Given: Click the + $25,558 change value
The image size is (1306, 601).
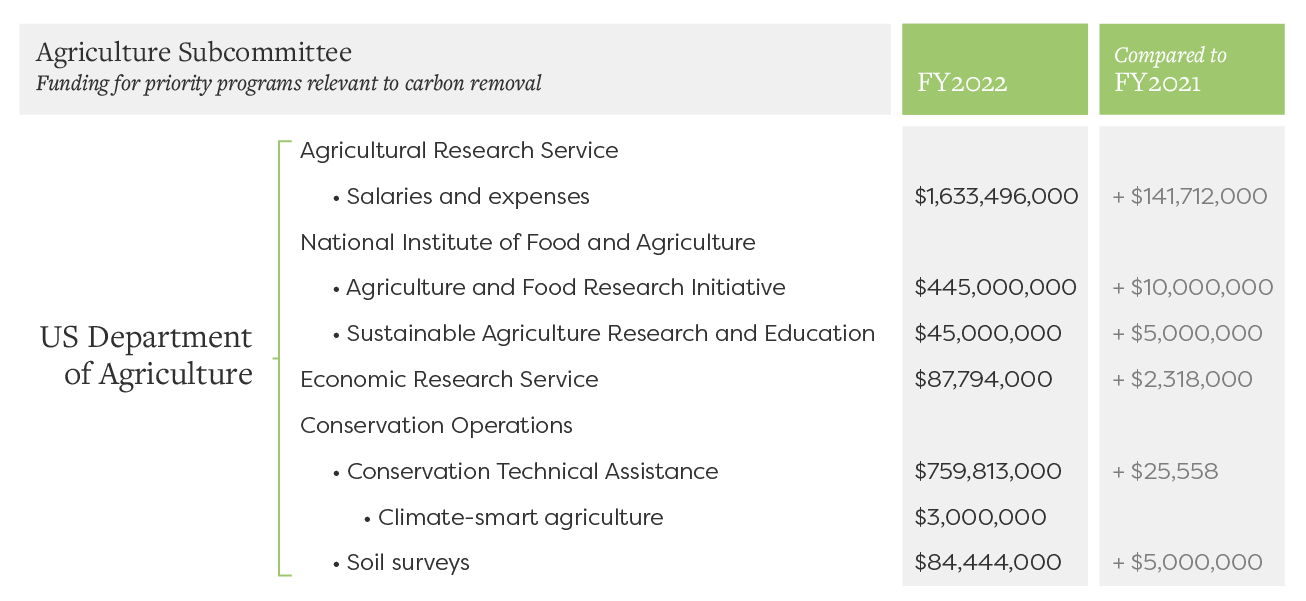Looking at the screenshot, I should 1165,471.
